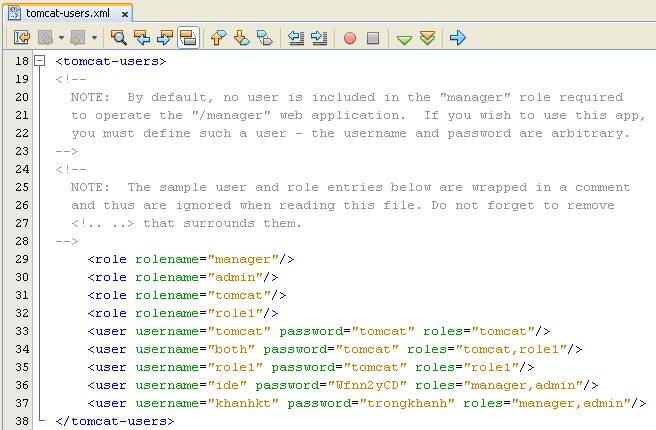The image size is (656, 430).
Task: Jump to last edit location icon
Action: [x=22, y=38]
